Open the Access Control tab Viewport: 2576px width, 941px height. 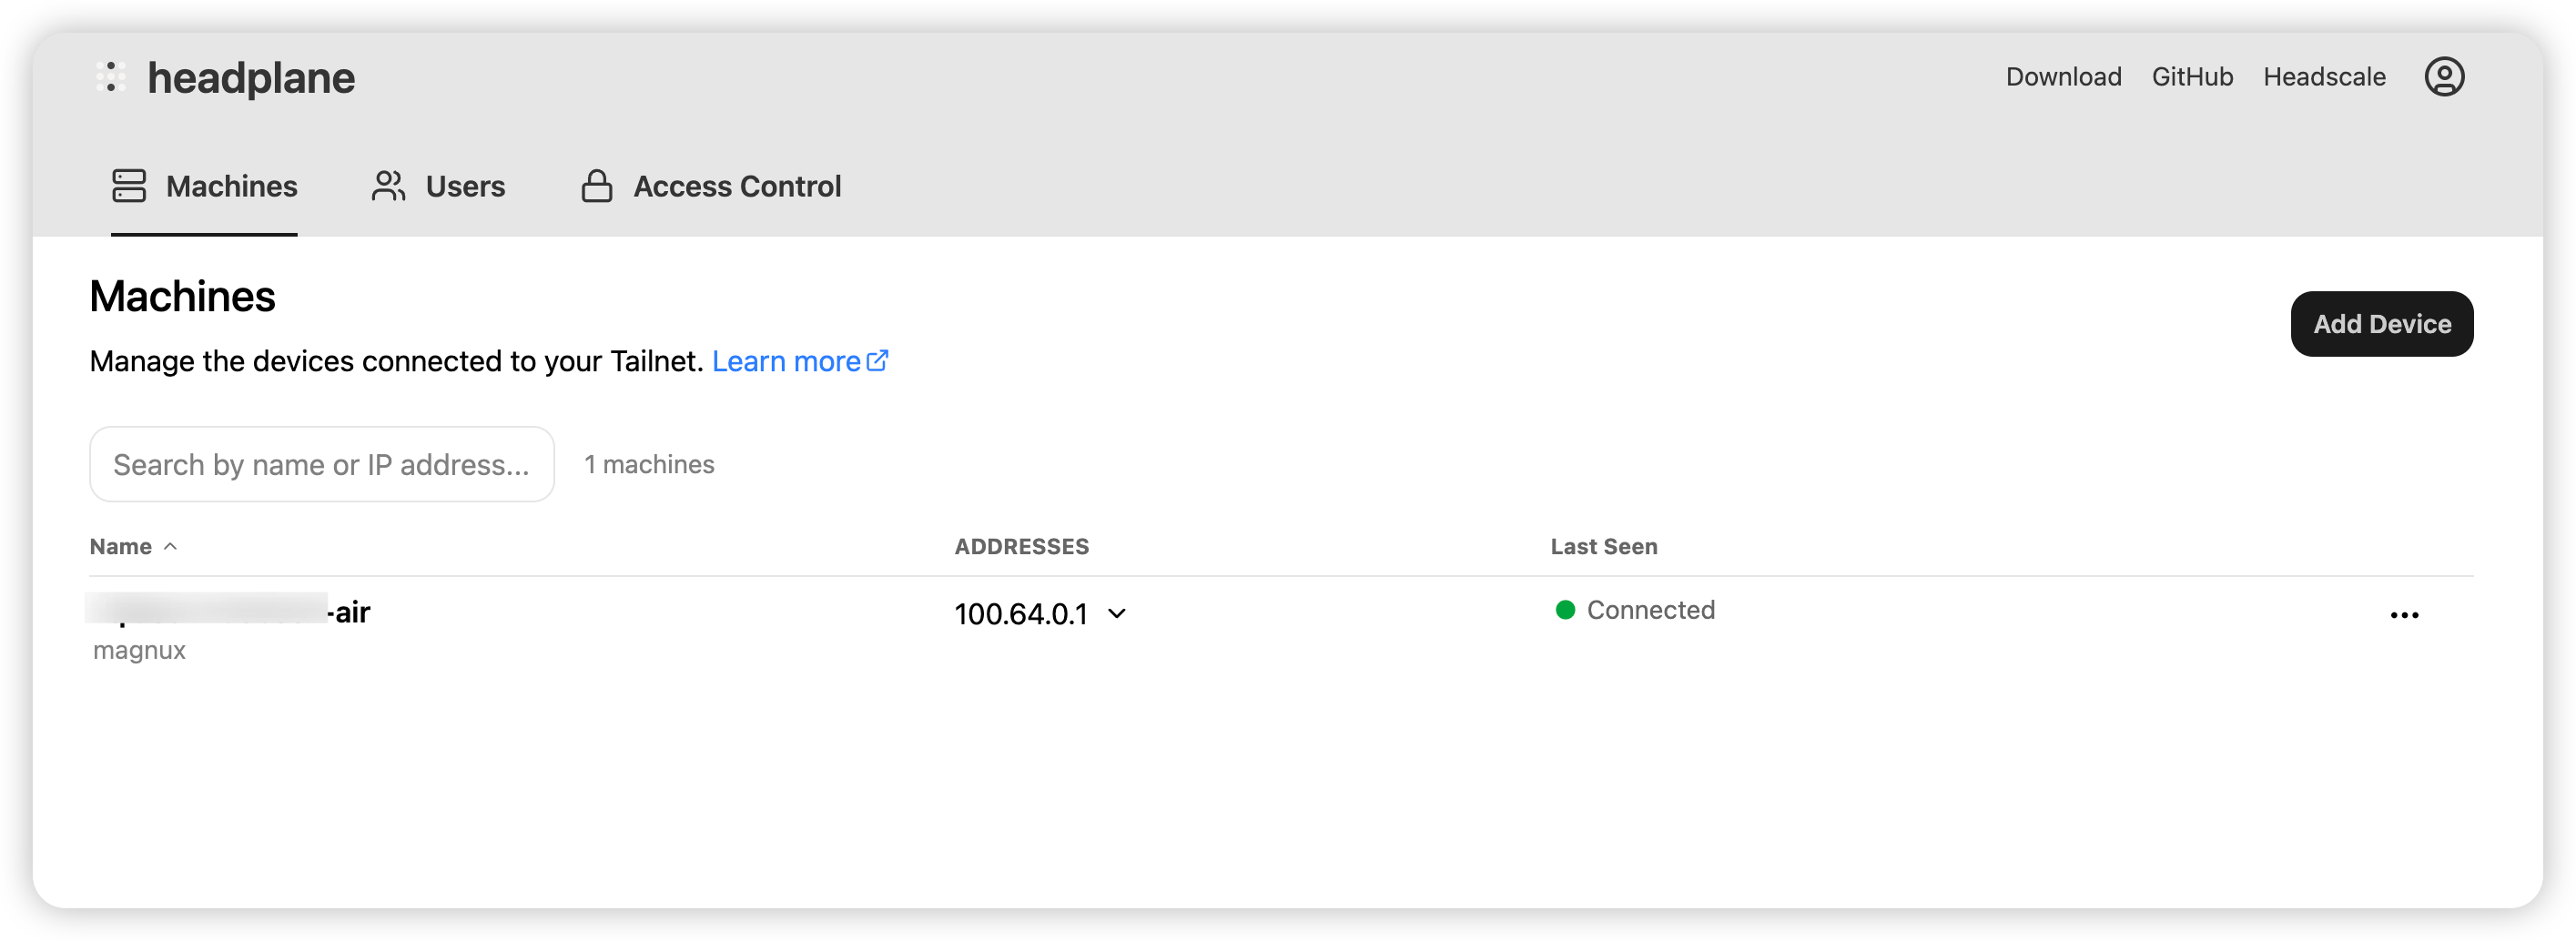pos(737,186)
